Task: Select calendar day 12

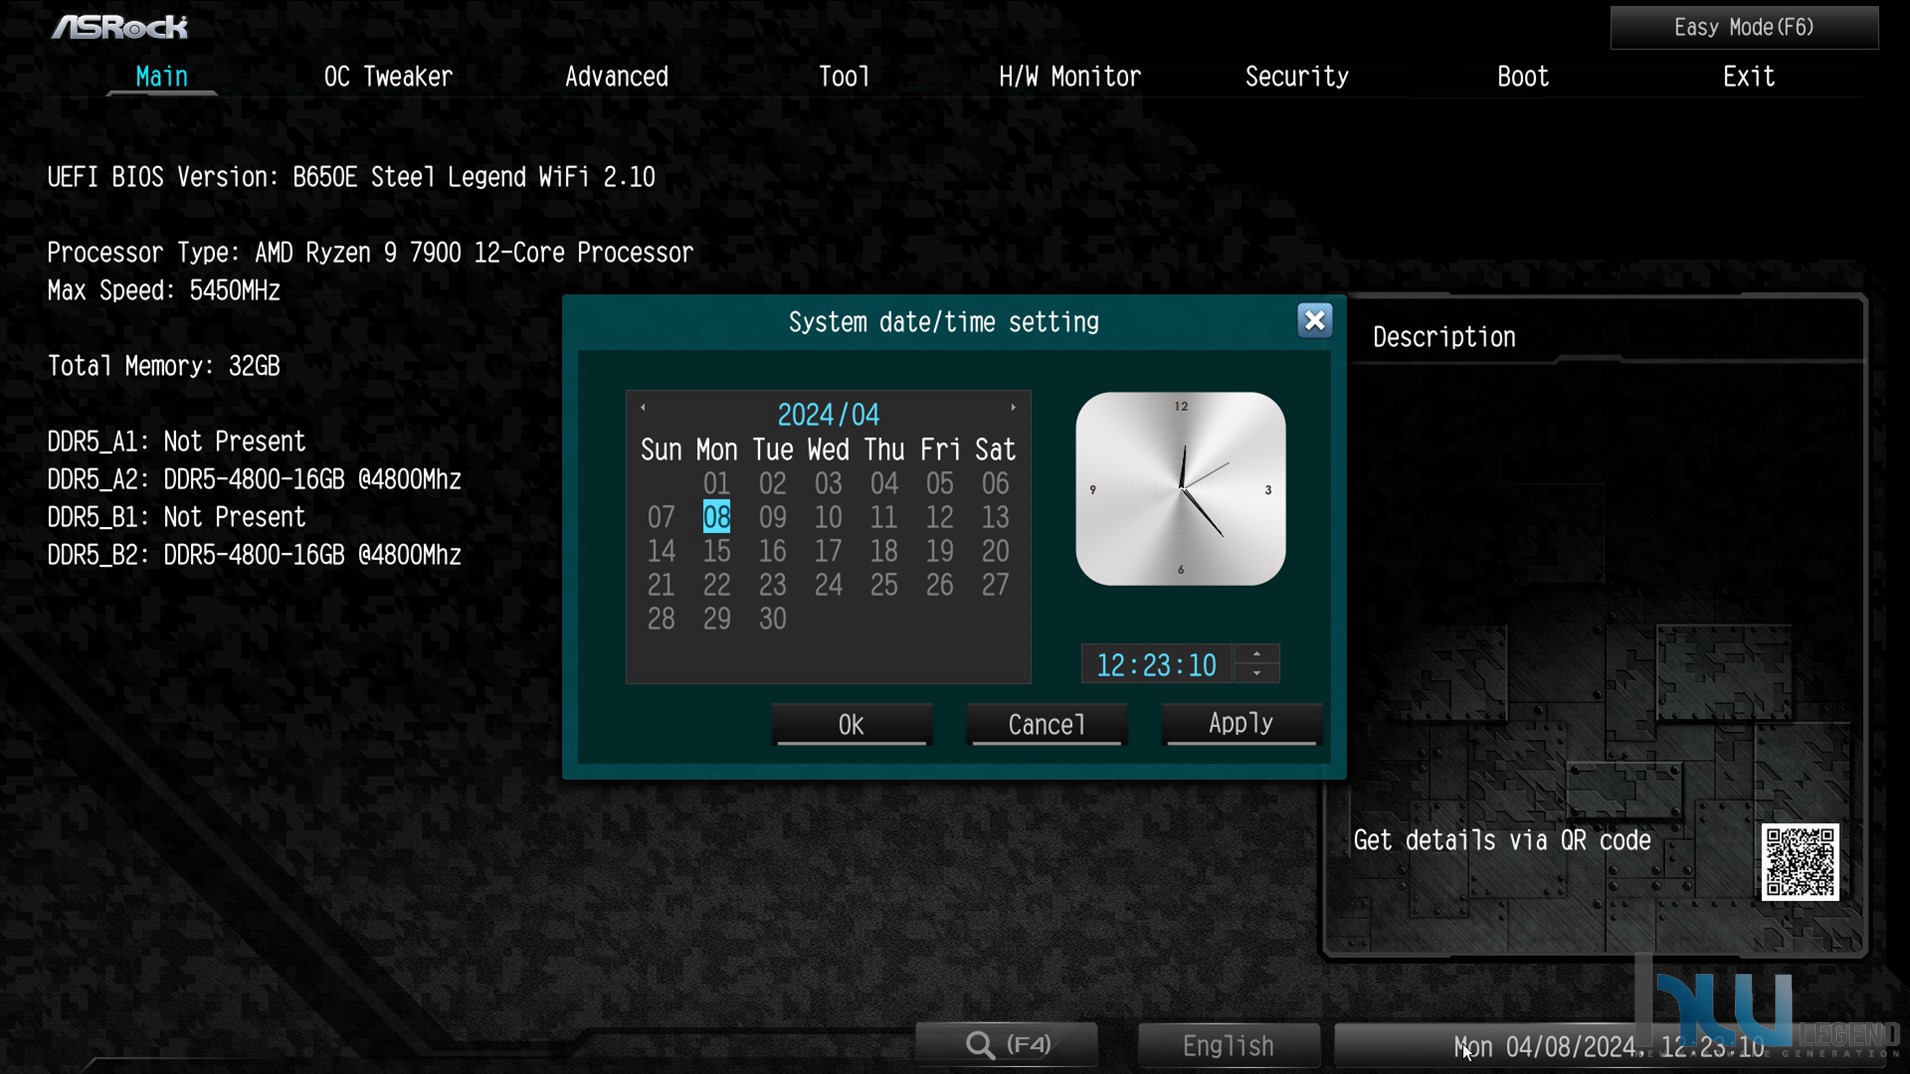Action: click(939, 518)
